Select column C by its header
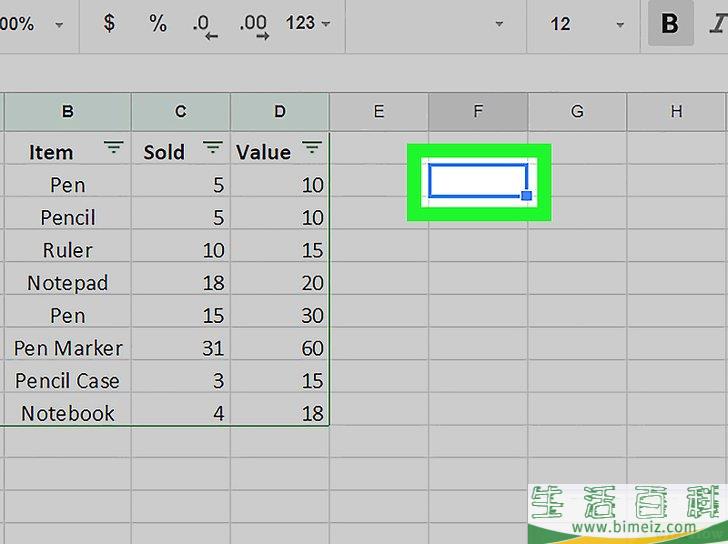The height and width of the screenshot is (544, 728). (180, 112)
